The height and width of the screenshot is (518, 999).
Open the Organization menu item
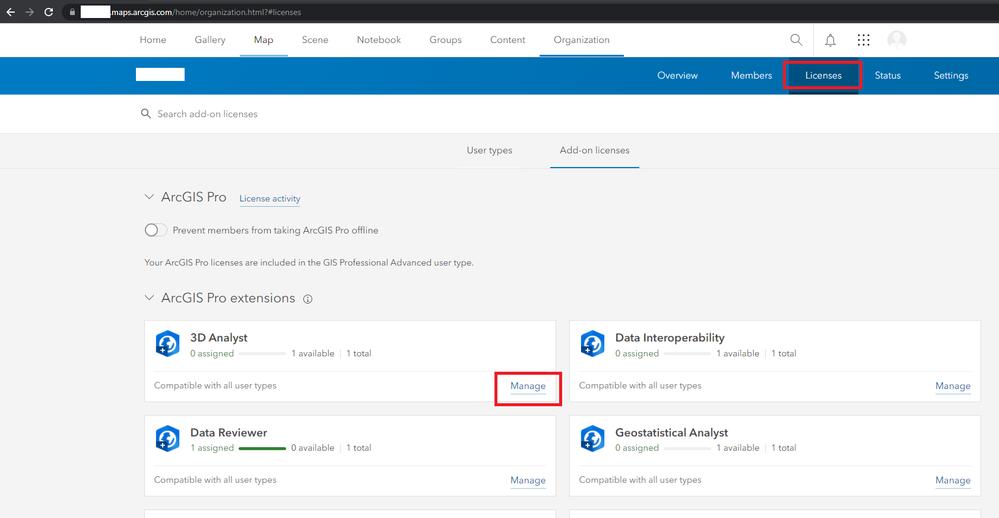click(x=582, y=40)
